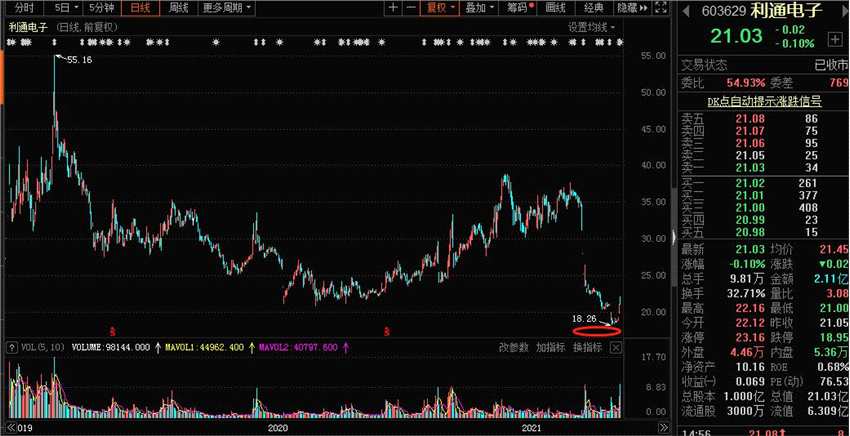Expand the 更多周期 dropdown
850x436 pixels.
tap(227, 8)
